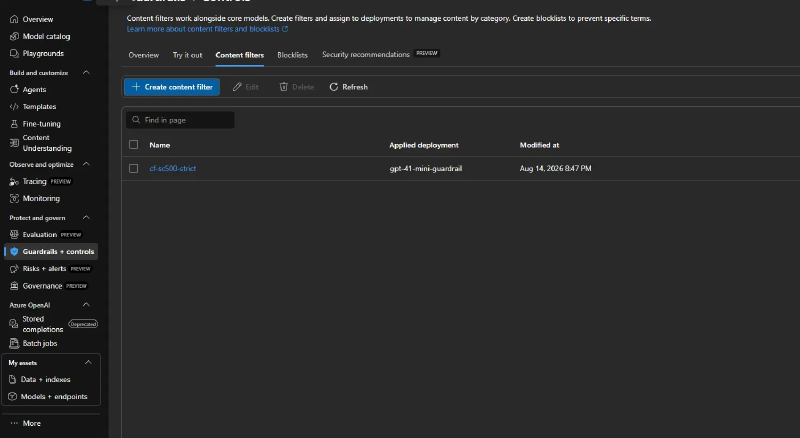Click the magnifier icon in Find in page
Viewport: 800px width, 438px height.
click(x=136, y=120)
